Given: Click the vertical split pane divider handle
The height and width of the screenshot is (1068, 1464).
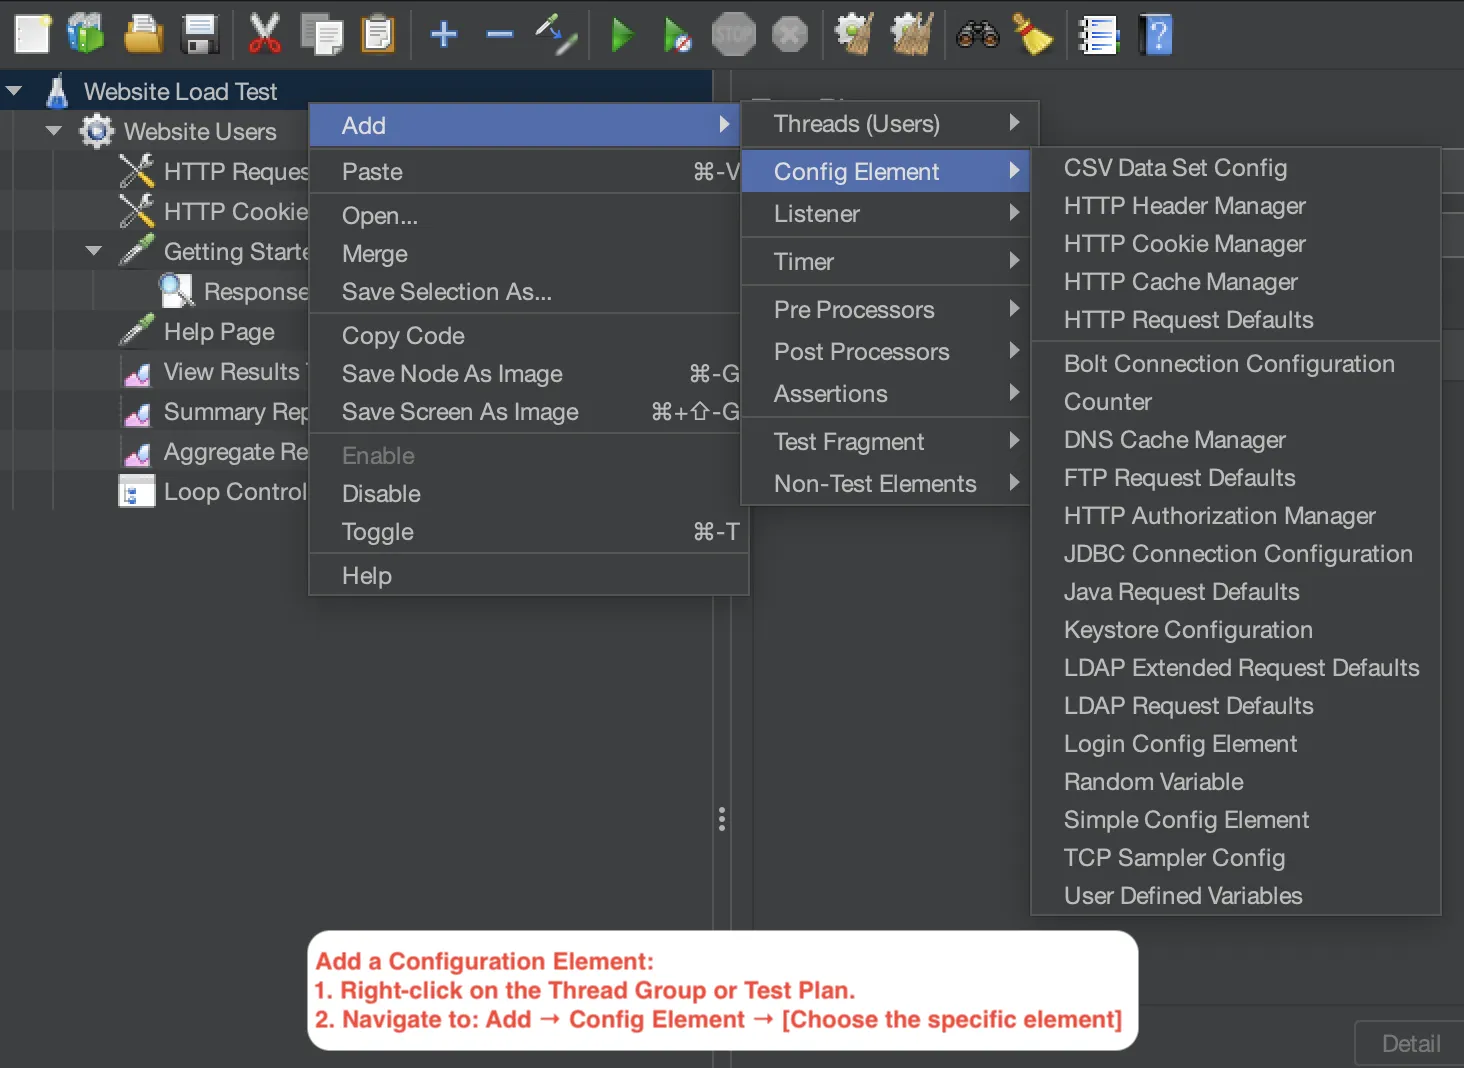Looking at the screenshot, I should point(722,819).
